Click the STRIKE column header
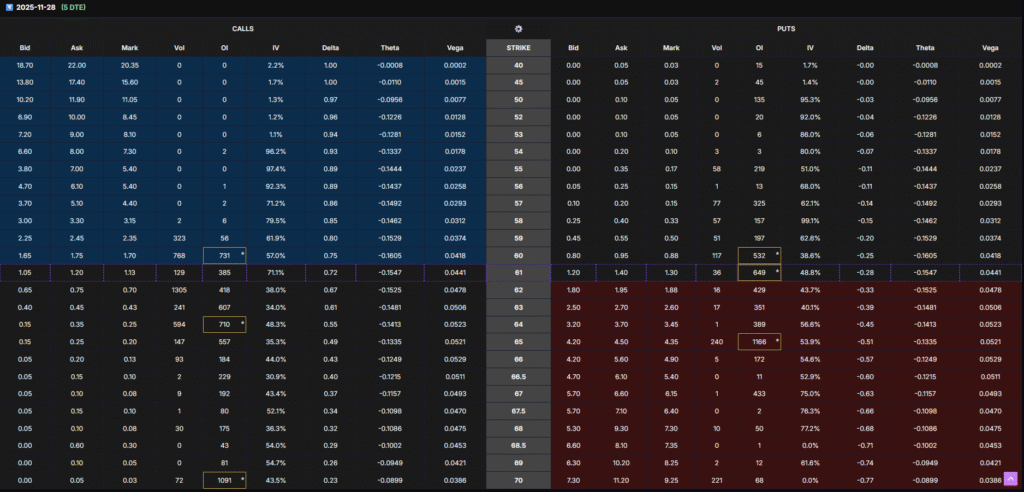 (518, 47)
